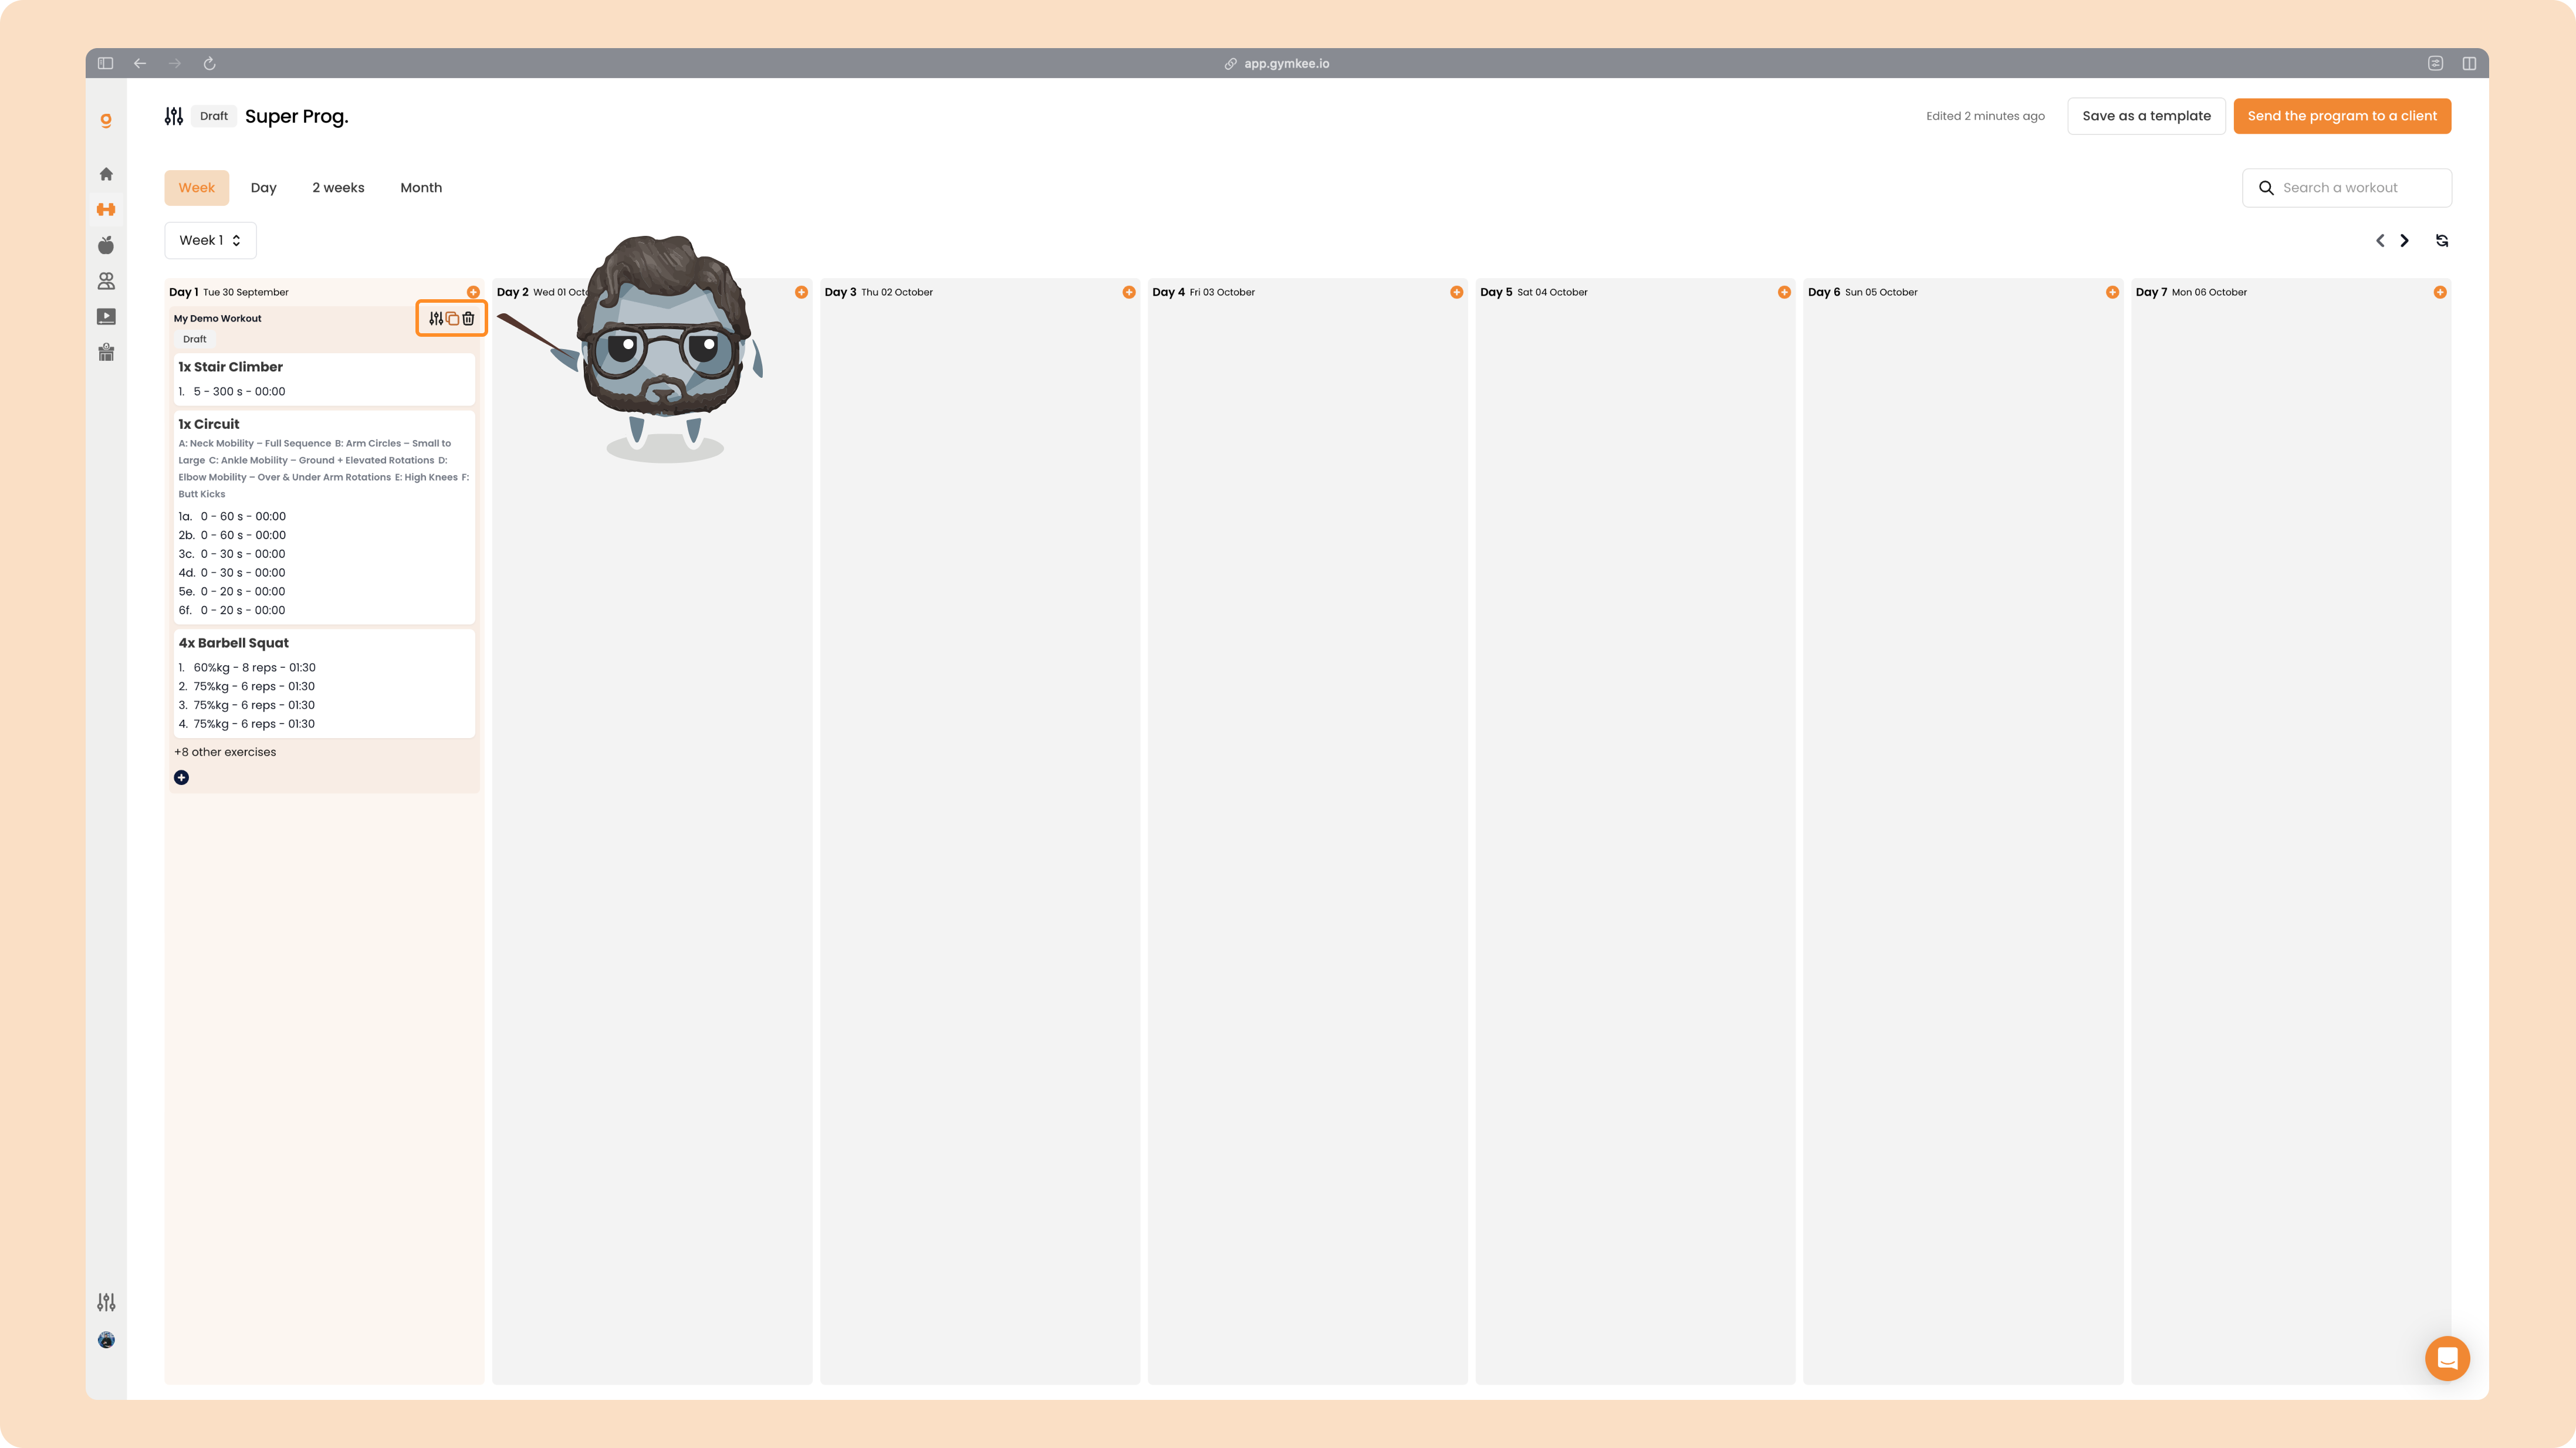The height and width of the screenshot is (1448, 2576).
Task: Select the Day 5 Sat 04 October header
Action: click(1534, 292)
